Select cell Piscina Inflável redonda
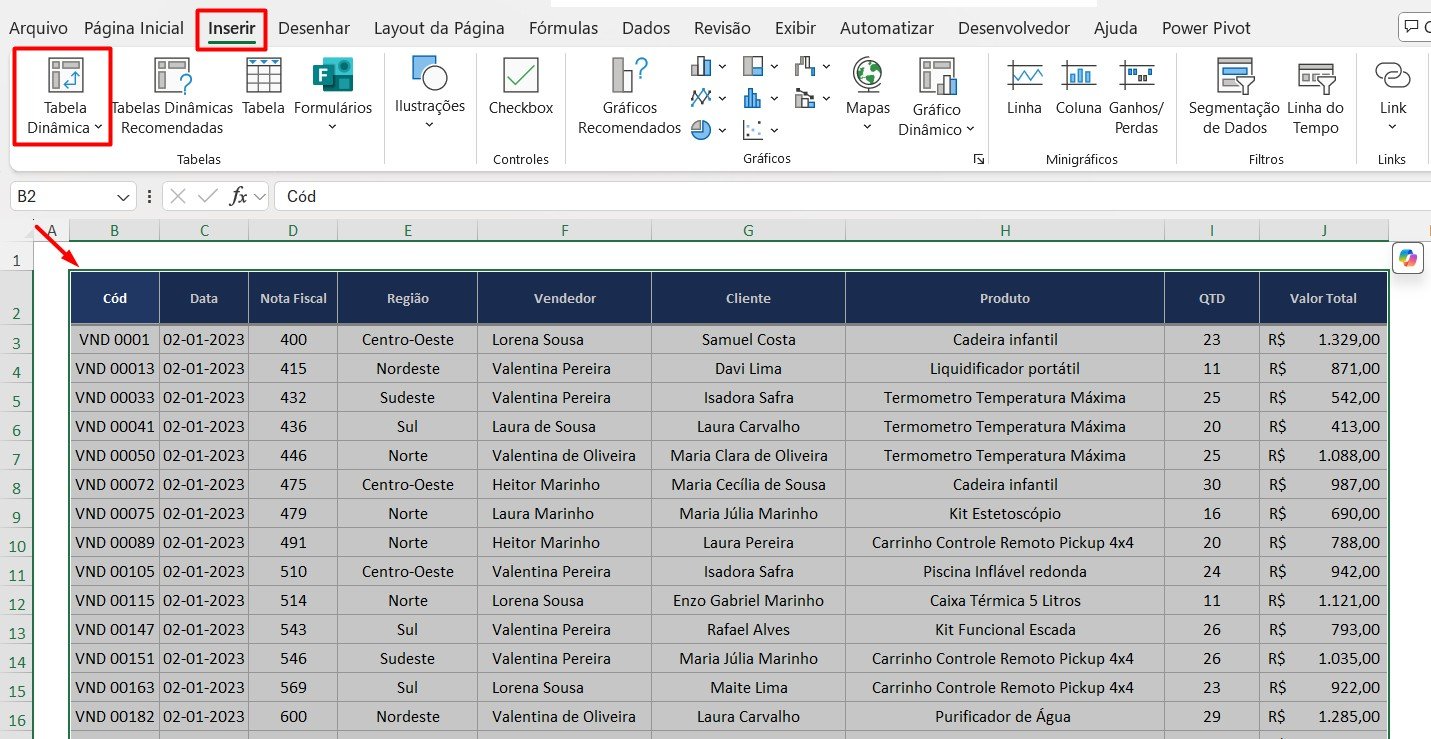Viewport: 1431px width, 739px height. [x=1005, y=571]
